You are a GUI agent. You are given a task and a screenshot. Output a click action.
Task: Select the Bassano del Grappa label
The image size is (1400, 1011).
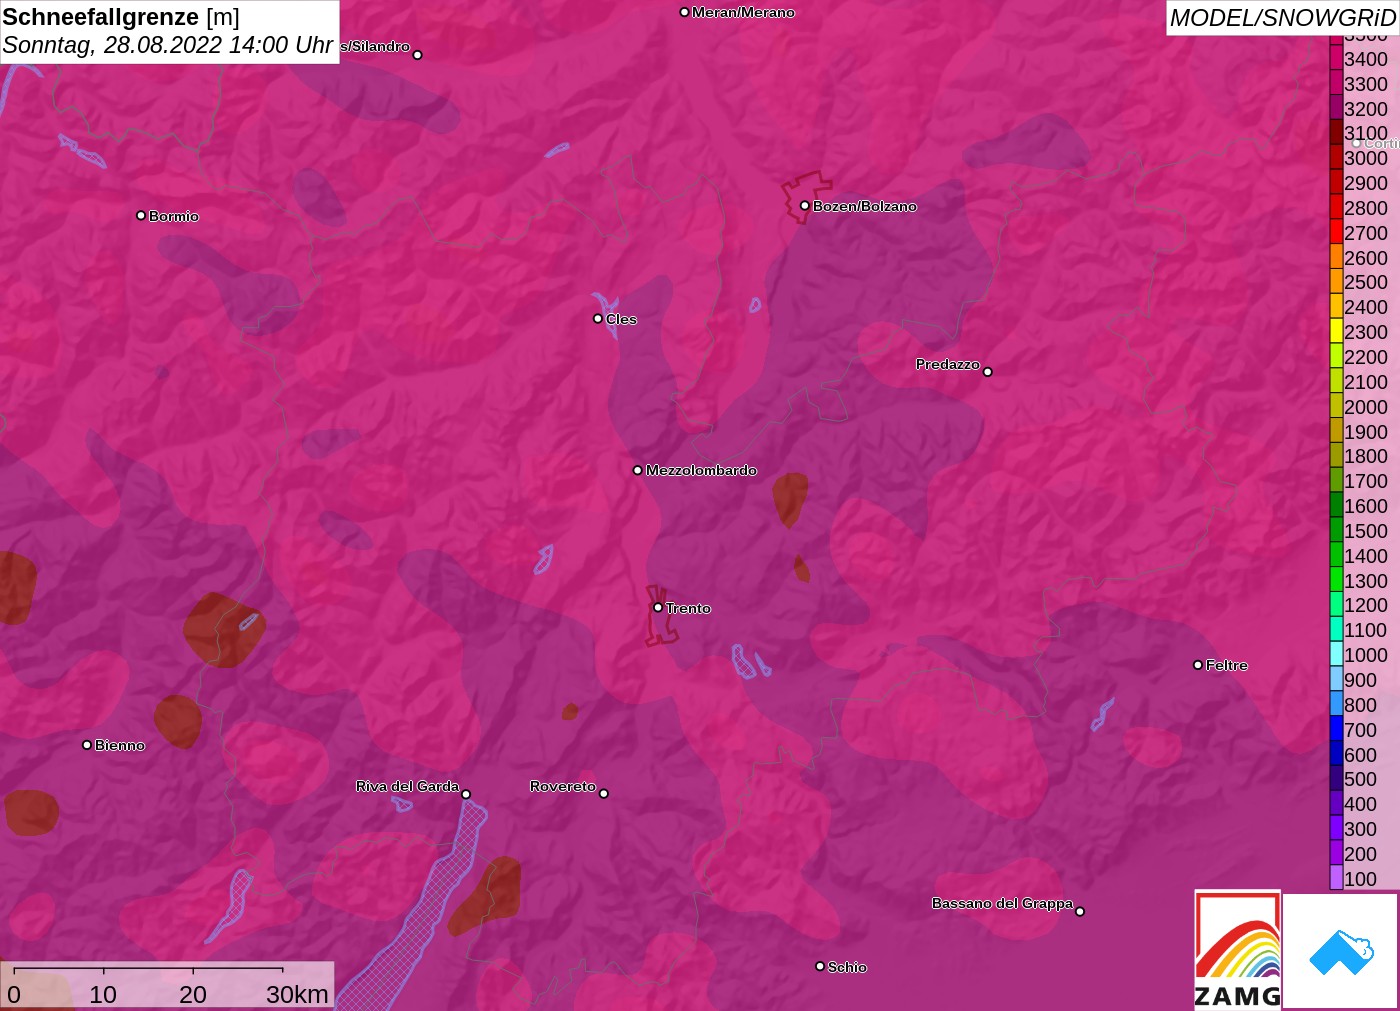pos(1002,903)
